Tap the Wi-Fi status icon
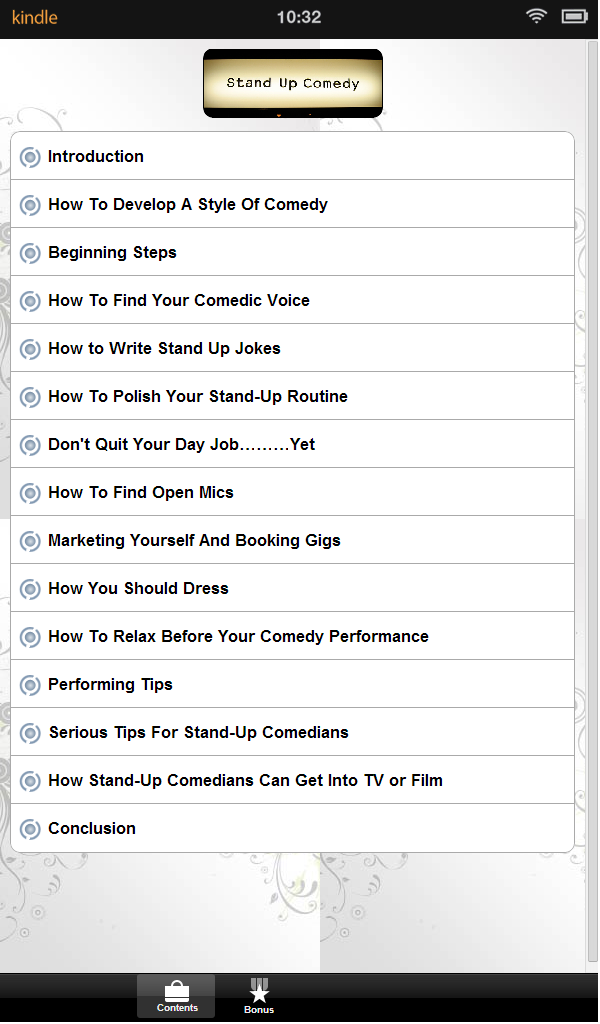The image size is (600, 1024). tap(537, 17)
